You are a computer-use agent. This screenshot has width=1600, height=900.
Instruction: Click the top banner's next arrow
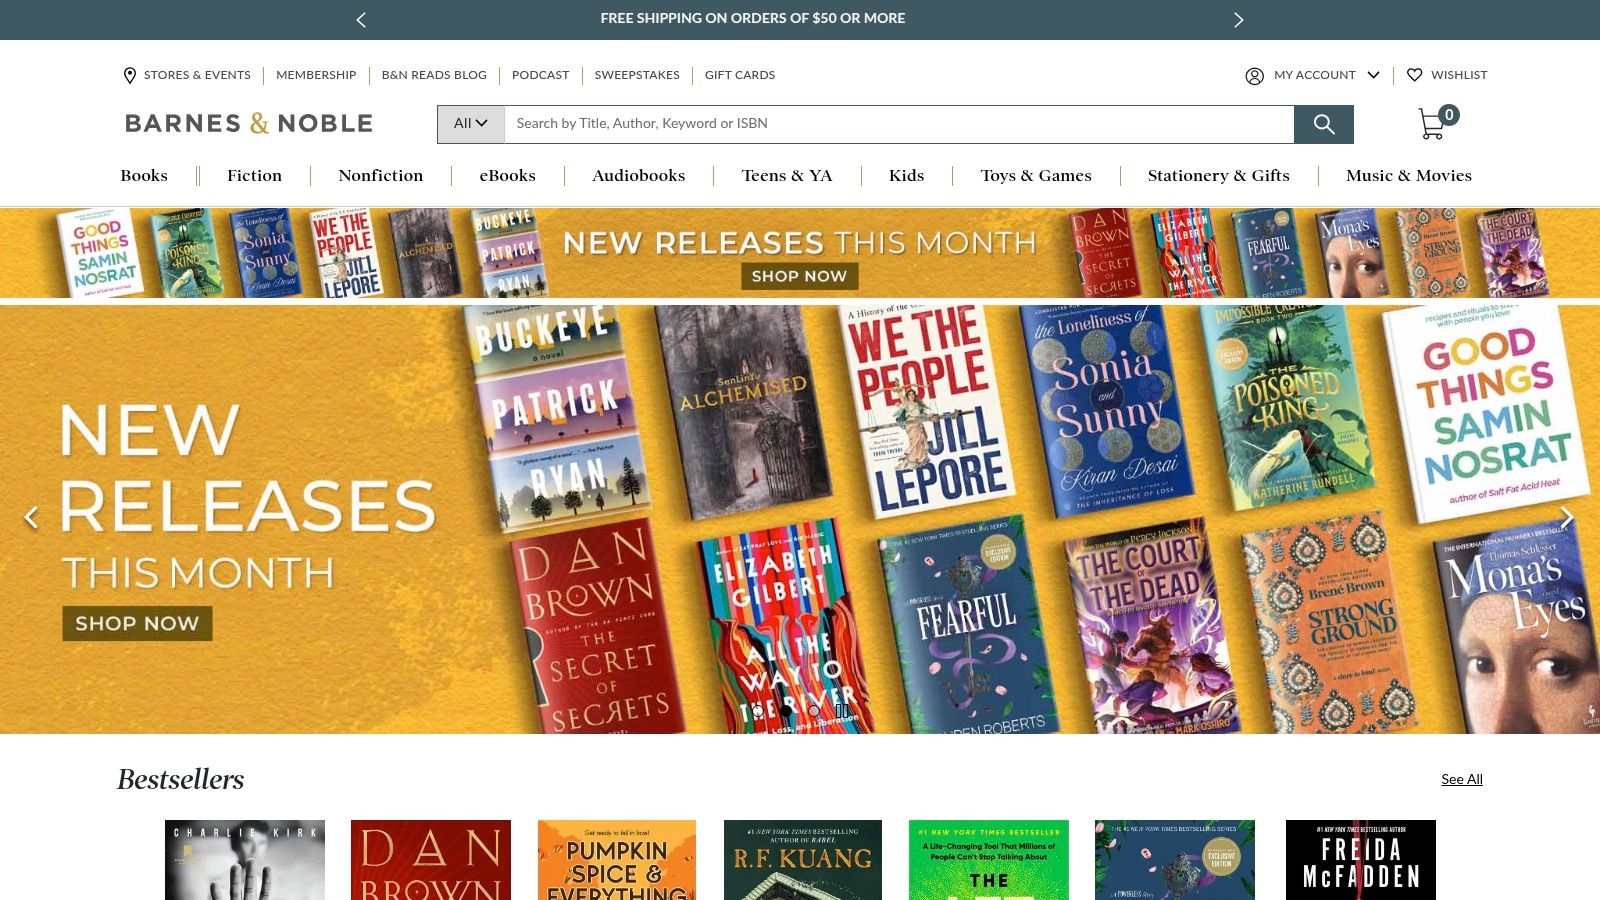(1239, 19)
